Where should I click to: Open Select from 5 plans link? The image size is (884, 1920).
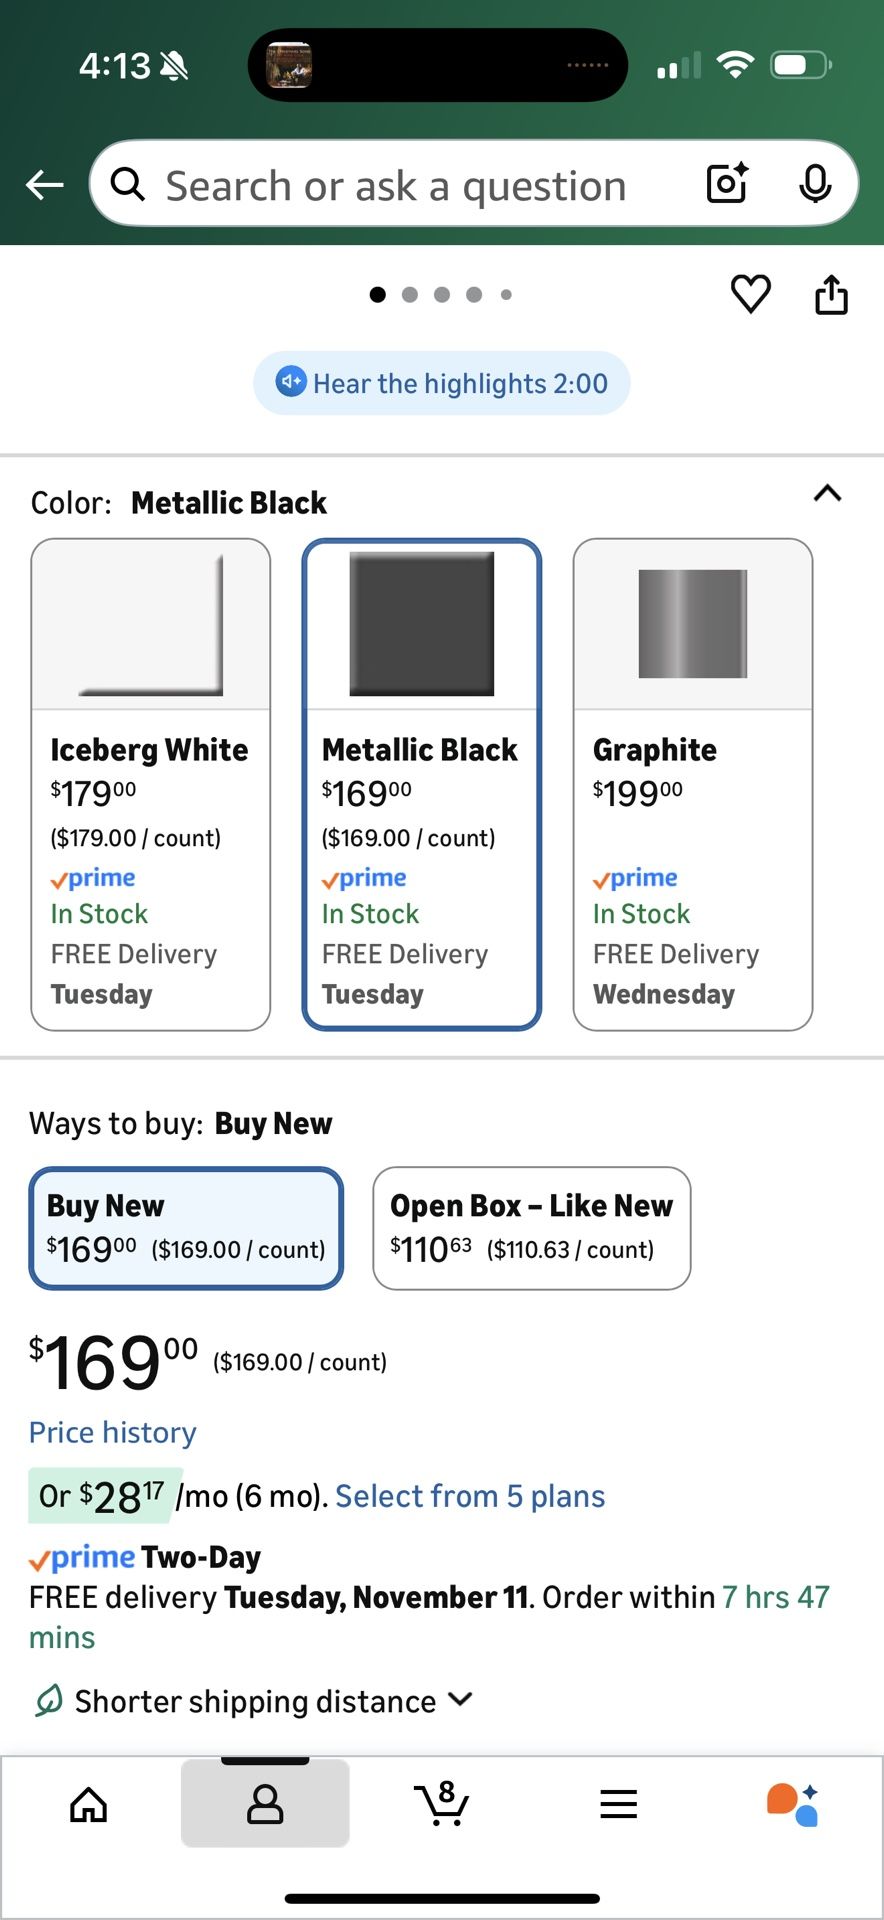470,1496
